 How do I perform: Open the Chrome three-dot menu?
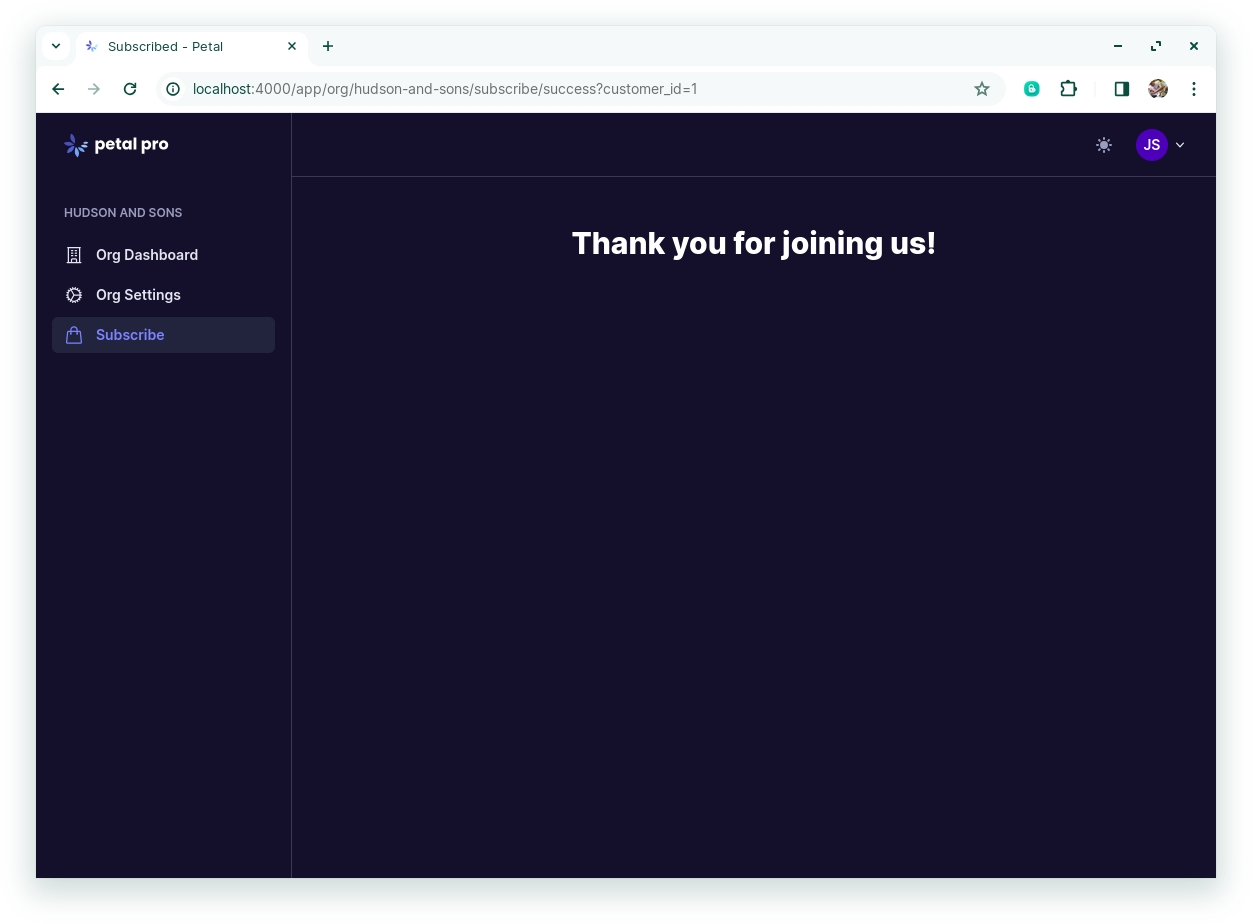tap(1193, 89)
